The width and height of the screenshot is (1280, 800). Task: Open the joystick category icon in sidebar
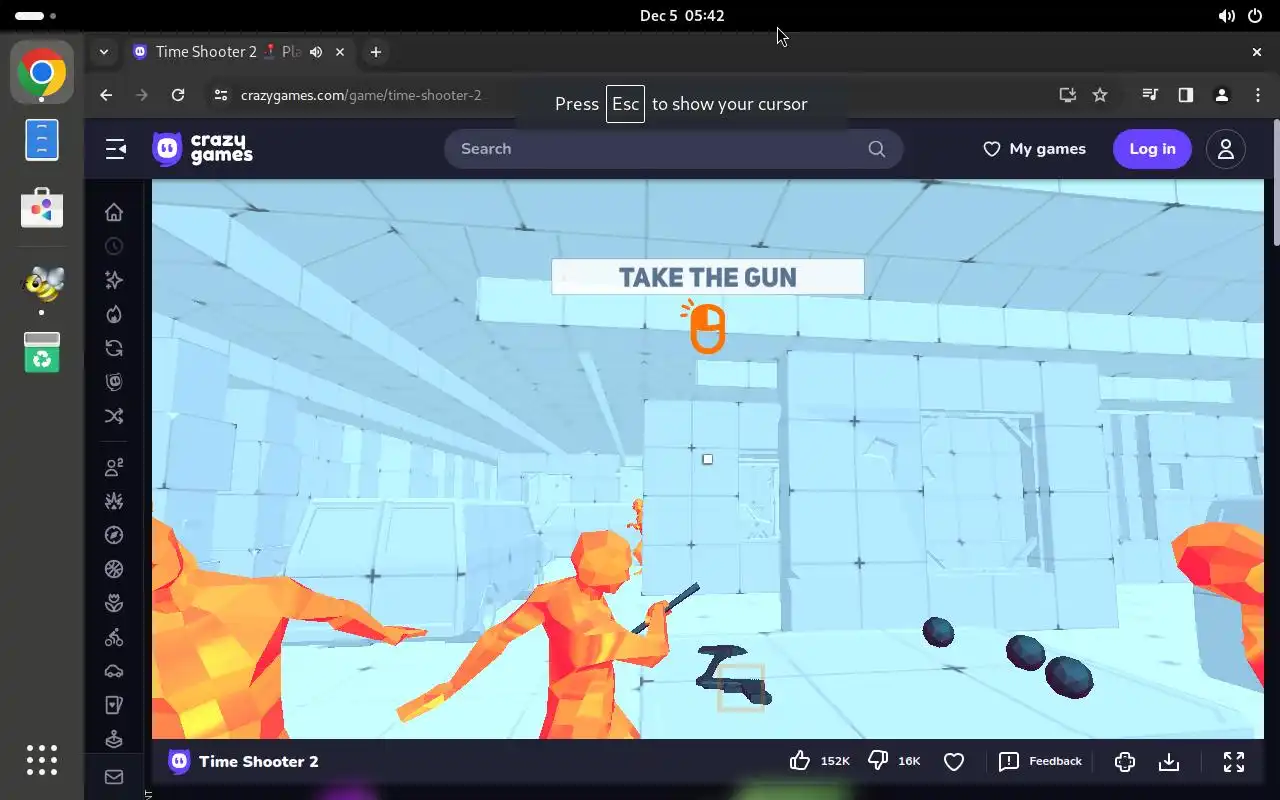point(114,739)
